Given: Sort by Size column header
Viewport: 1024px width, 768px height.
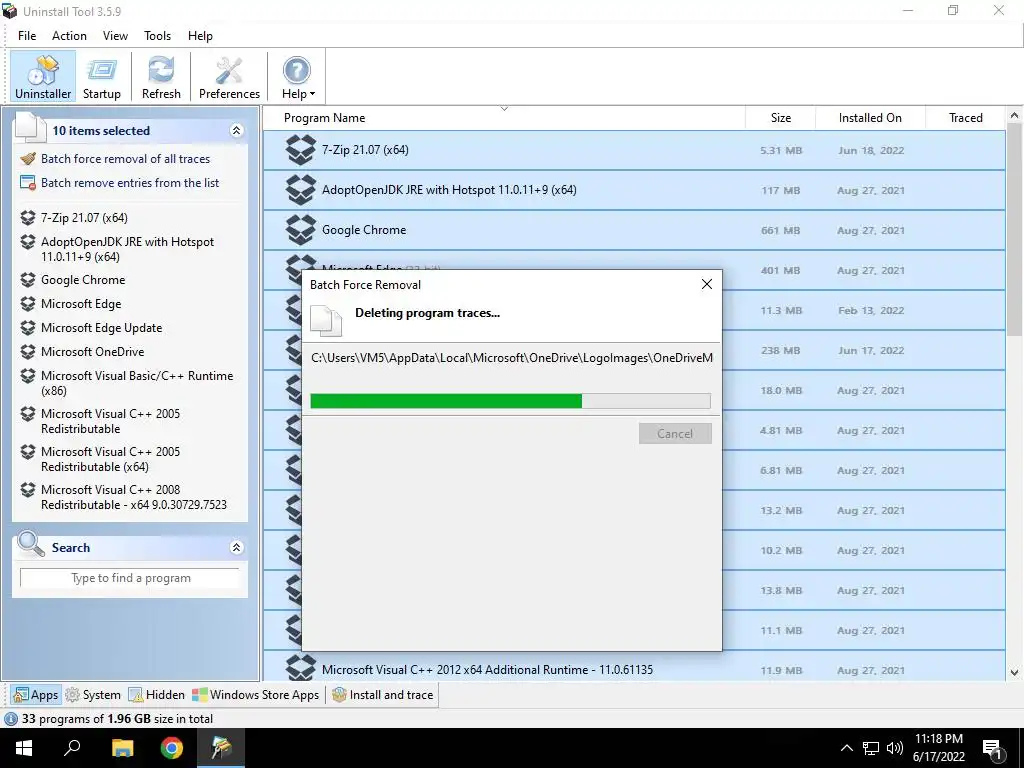Looking at the screenshot, I should (x=780, y=118).
